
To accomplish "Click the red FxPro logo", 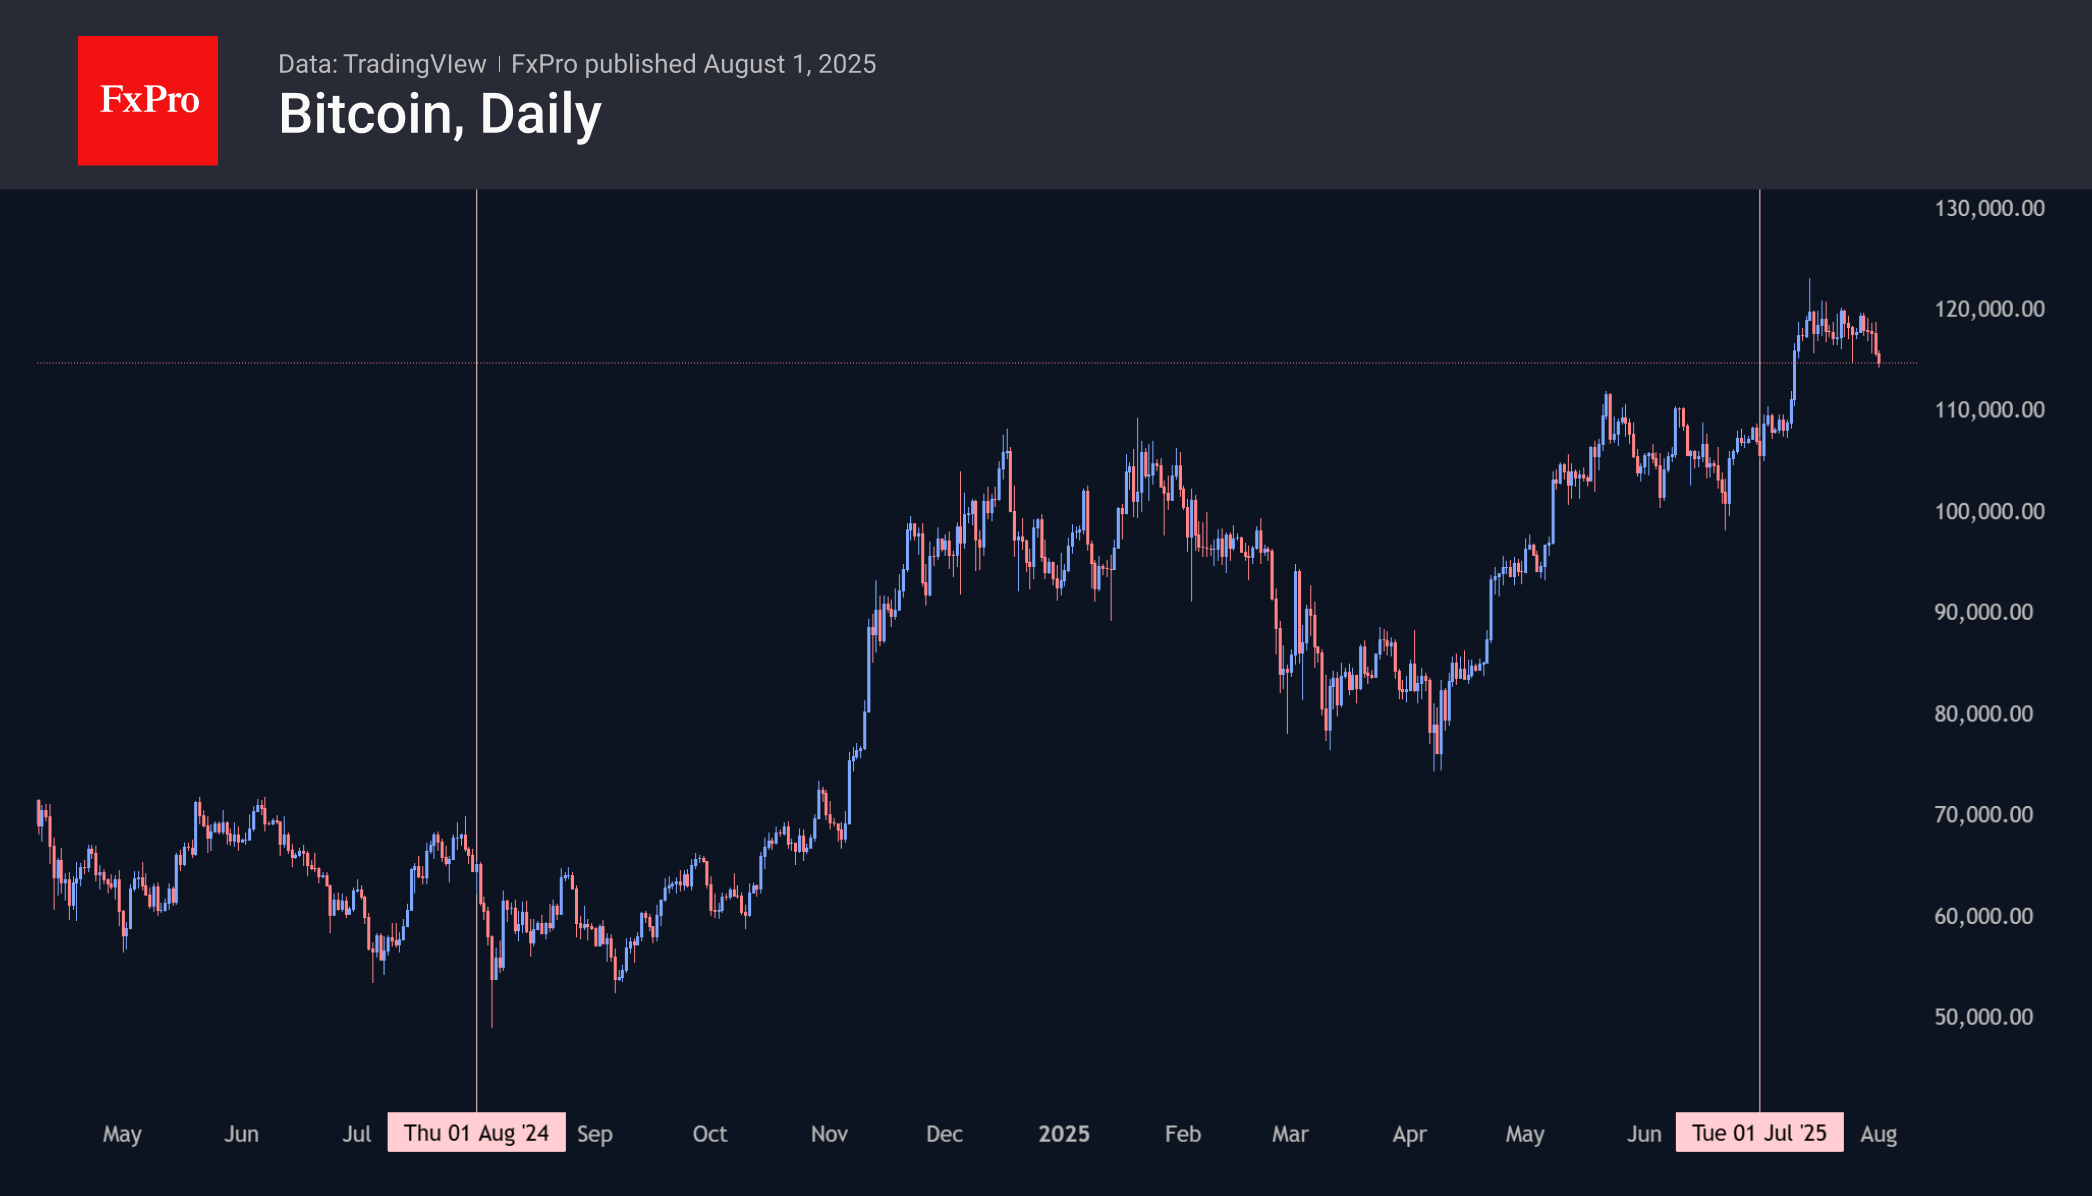I will click(148, 100).
